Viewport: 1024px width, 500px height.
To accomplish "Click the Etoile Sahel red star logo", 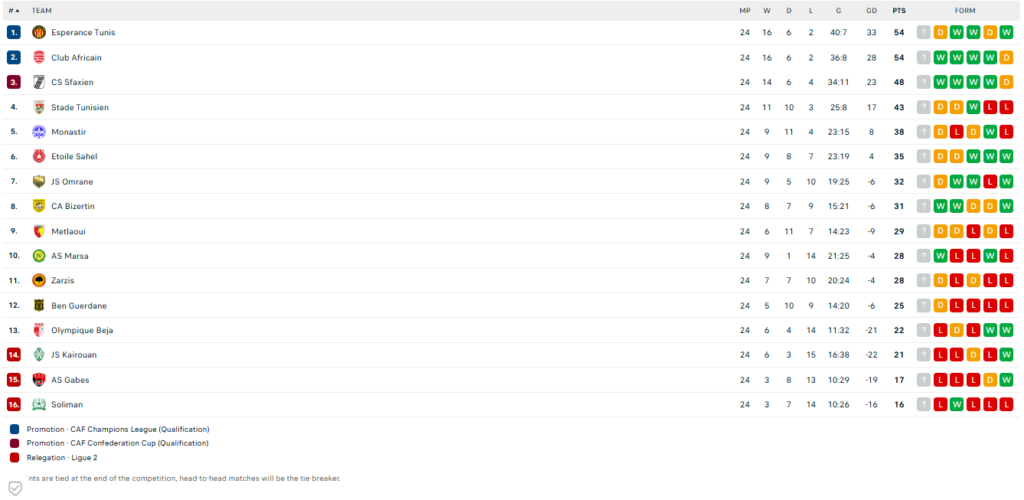I will pos(39,156).
